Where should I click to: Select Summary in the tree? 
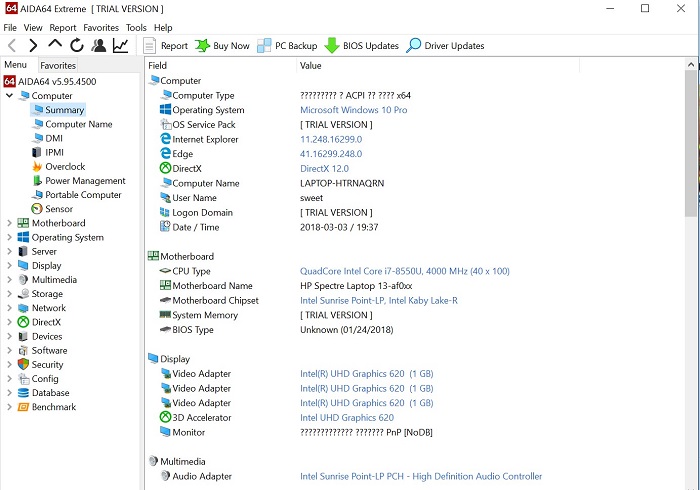point(58,110)
